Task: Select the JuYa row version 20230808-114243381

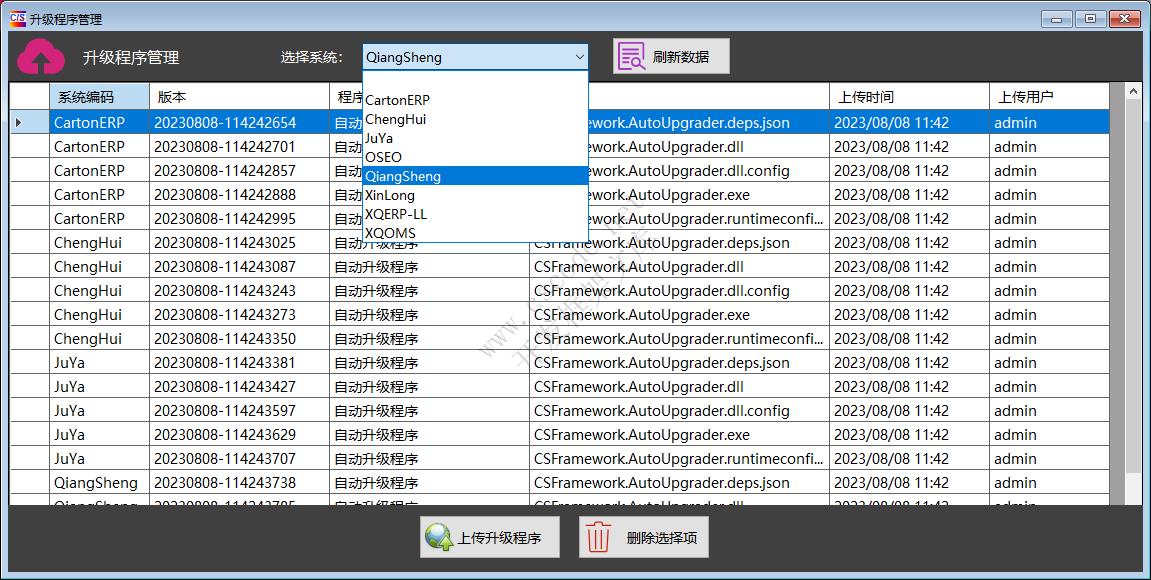Action: click(225, 363)
